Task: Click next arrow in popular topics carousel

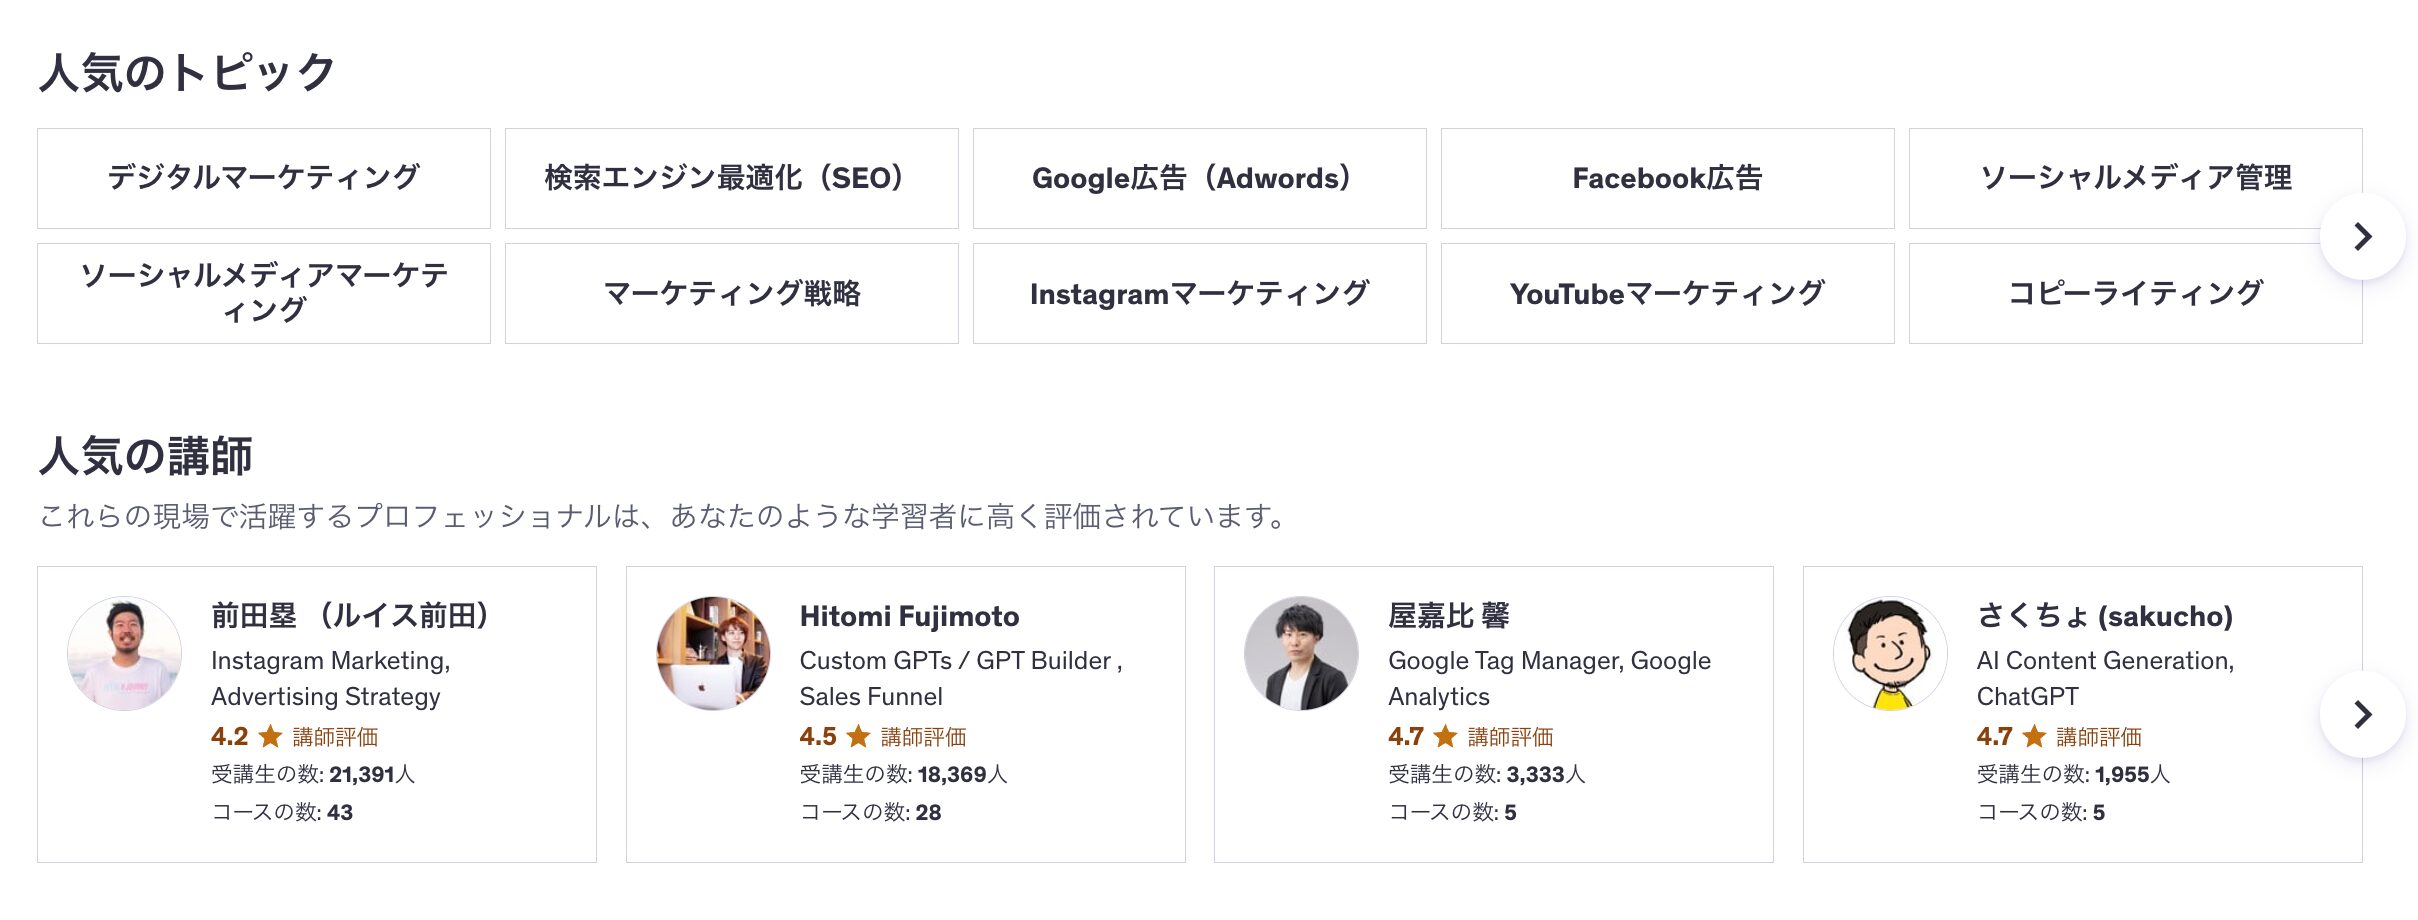Action: pos(2362,237)
